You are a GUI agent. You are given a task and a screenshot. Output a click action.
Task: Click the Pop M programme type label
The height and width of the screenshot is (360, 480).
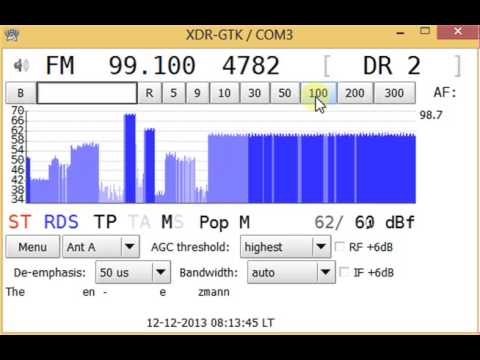point(224,223)
